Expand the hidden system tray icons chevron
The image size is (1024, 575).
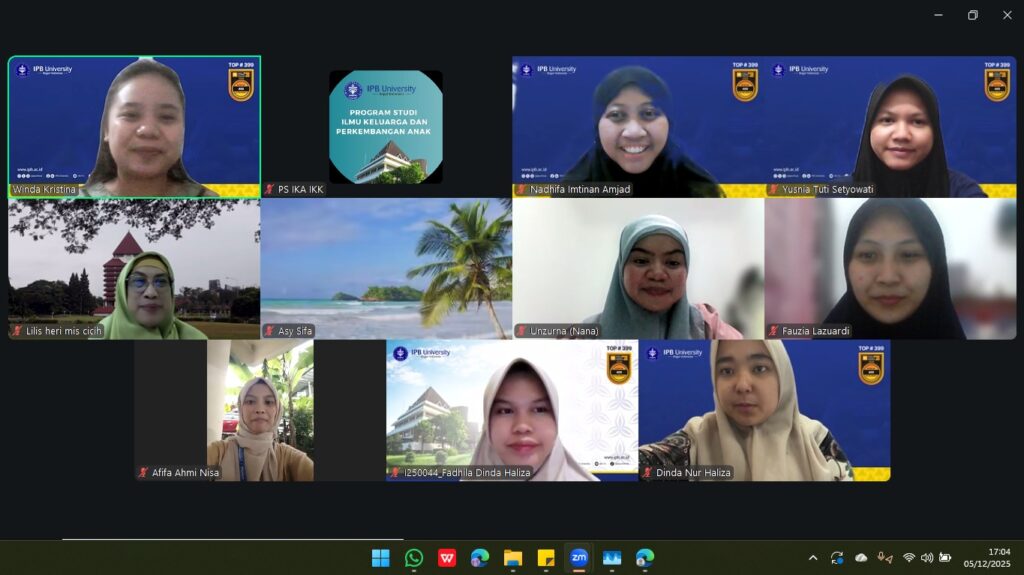pyautogui.click(x=812, y=558)
